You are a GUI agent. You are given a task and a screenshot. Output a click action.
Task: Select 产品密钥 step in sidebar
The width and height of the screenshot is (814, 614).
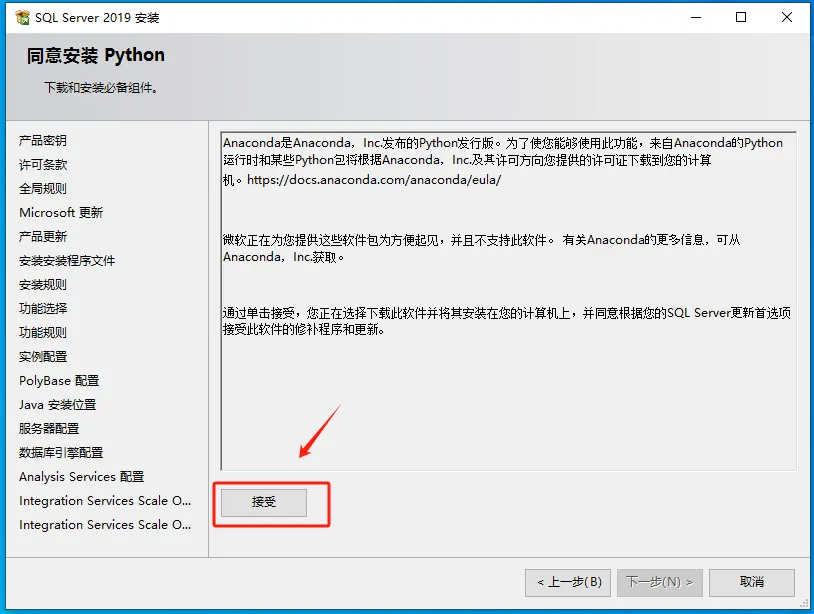[43, 141]
